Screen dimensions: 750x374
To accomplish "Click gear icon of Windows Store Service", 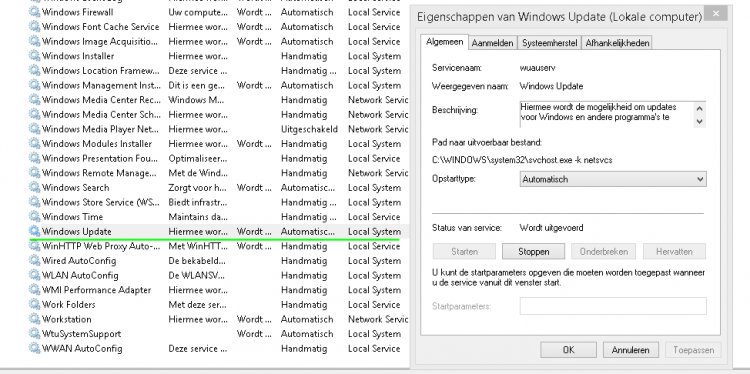I will point(34,202).
